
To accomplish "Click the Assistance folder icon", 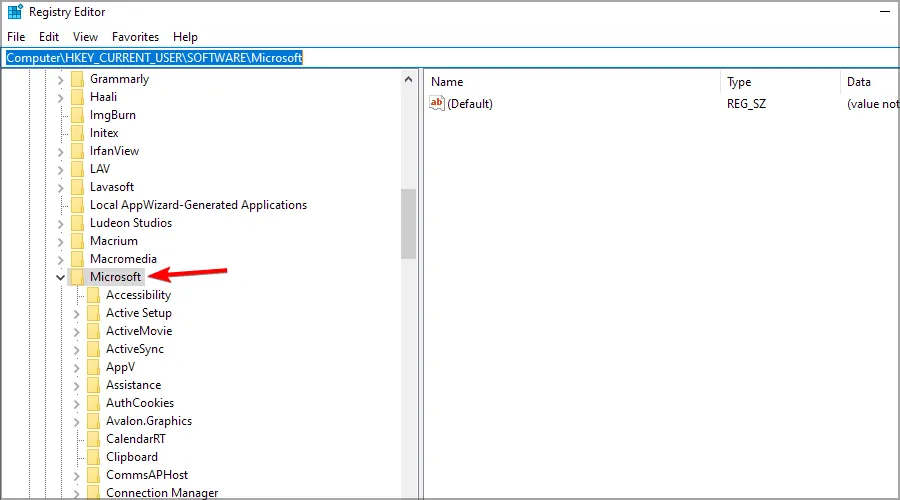I will [x=94, y=385].
